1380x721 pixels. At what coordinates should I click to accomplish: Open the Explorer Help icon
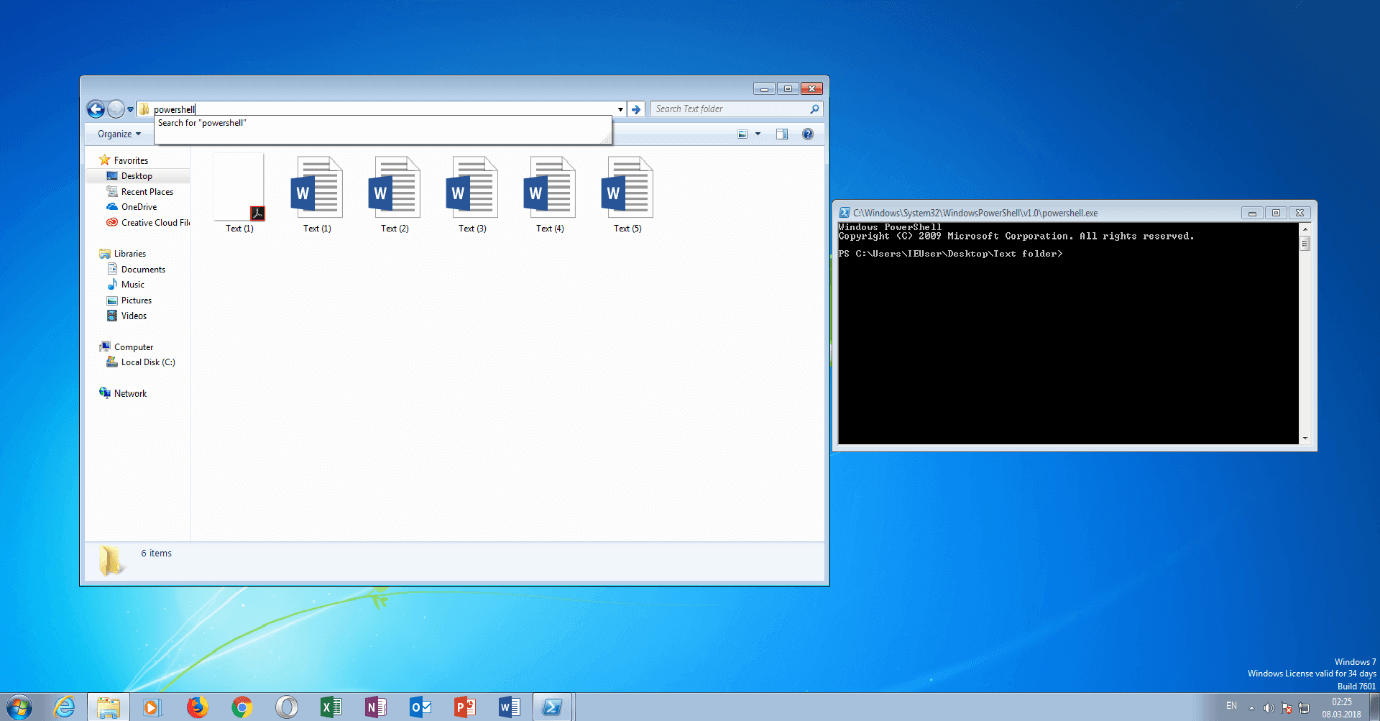pyautogui.click(x=807, y=134)
